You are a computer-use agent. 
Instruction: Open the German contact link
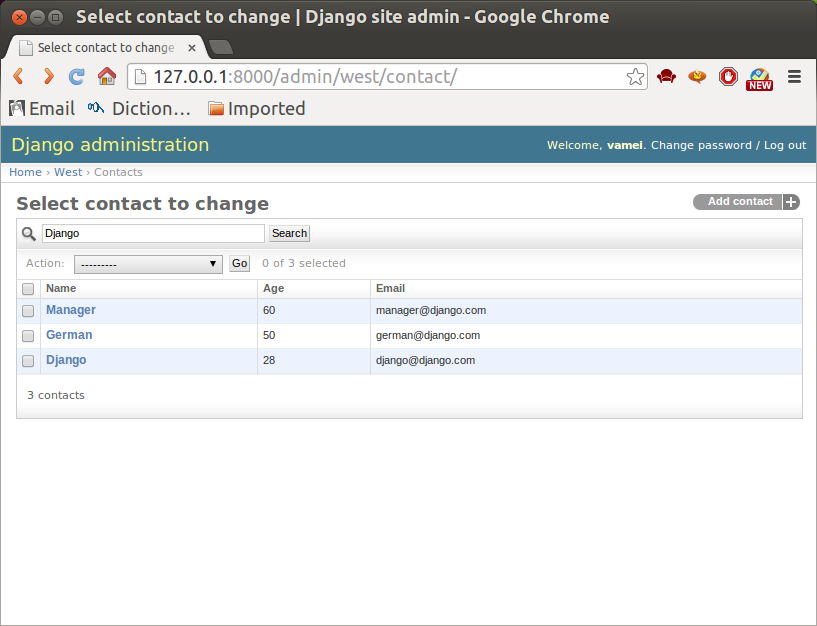pyautogui.click(x=69, y=335)
